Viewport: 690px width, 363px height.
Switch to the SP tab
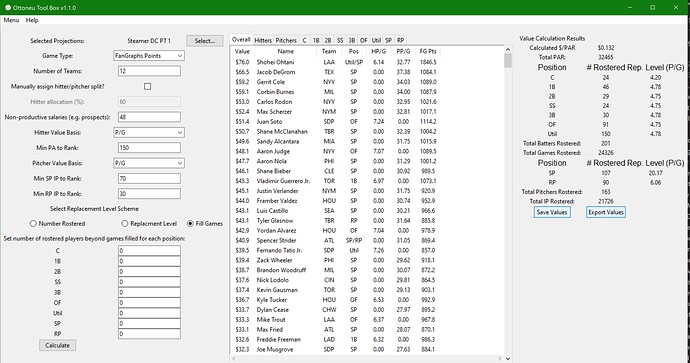[x=389, y=40]
